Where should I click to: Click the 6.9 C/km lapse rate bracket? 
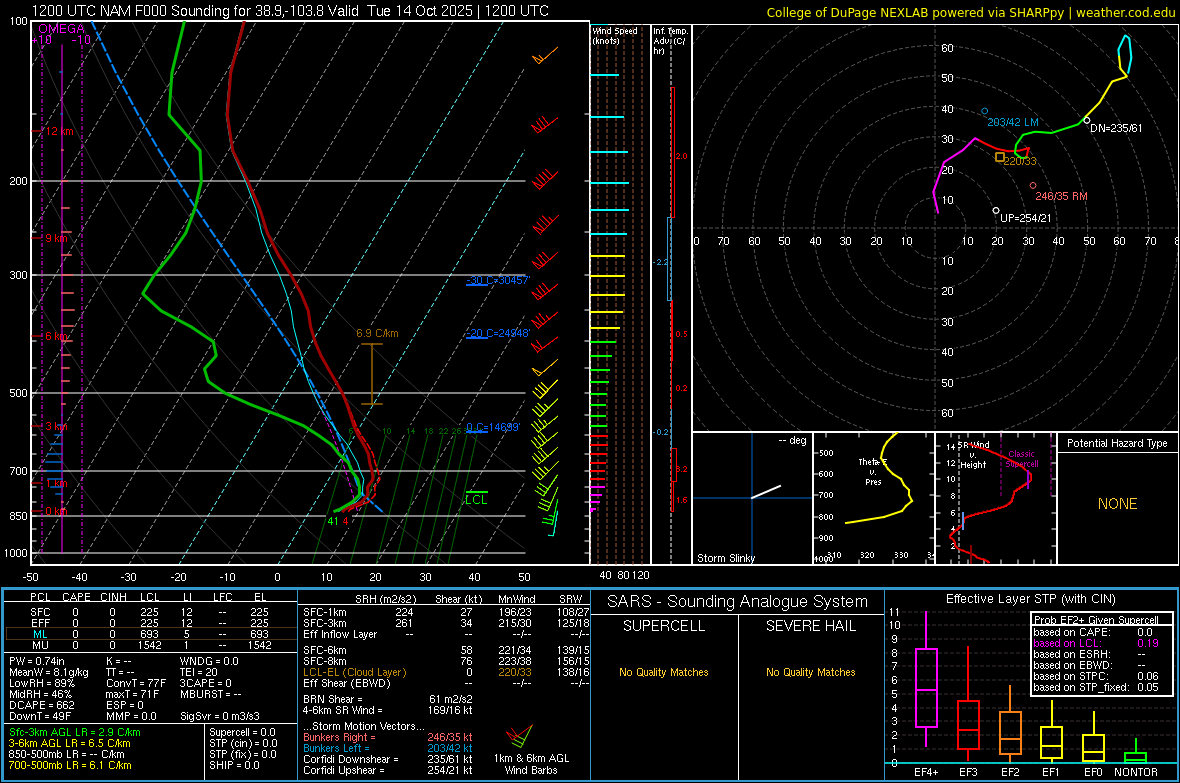(372, 374)
